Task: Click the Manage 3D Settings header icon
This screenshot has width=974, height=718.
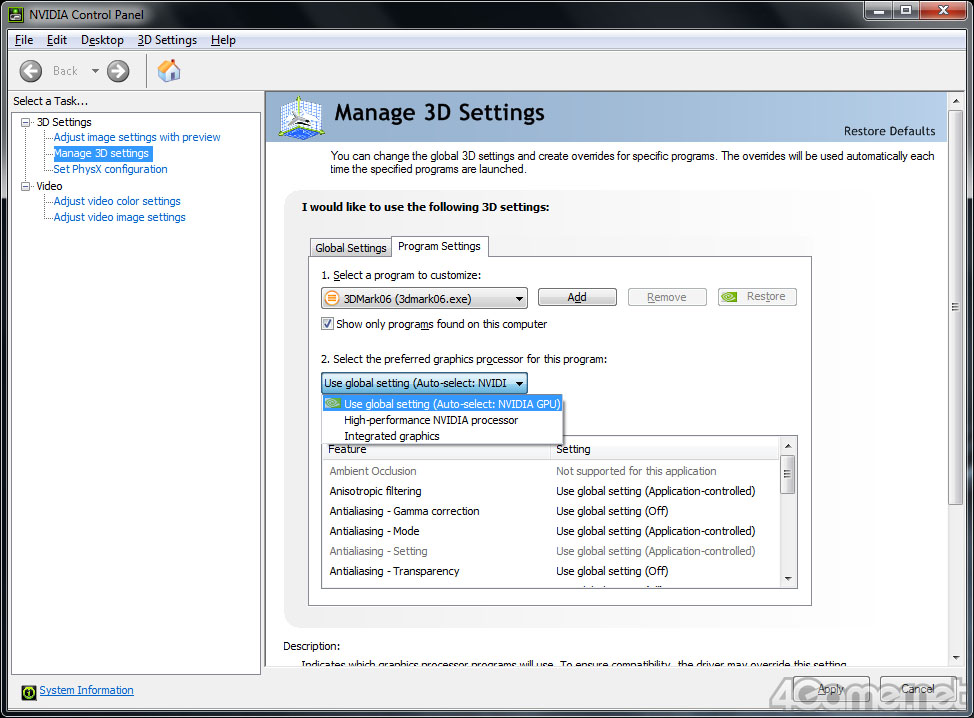Action: coord(301,117)
